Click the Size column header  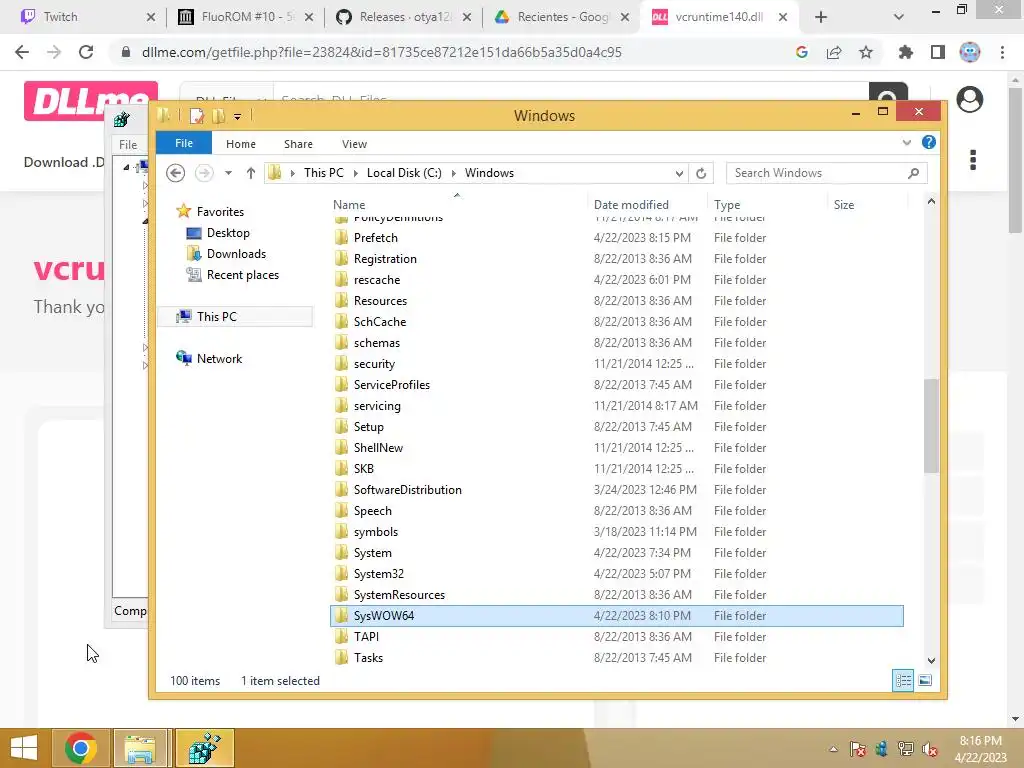pos(867,204)
